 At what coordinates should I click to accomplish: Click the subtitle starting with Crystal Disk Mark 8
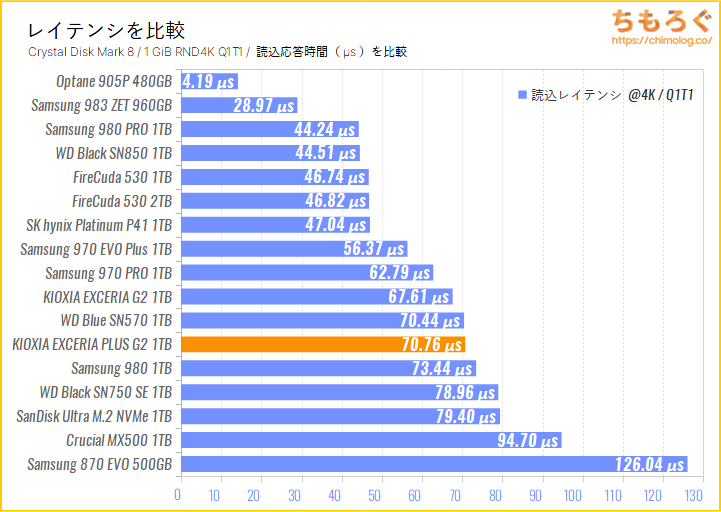pyautogui.click(x=217, y=52)
